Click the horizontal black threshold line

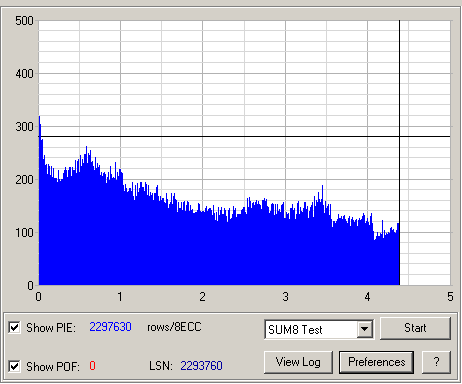tap(244, 136)
